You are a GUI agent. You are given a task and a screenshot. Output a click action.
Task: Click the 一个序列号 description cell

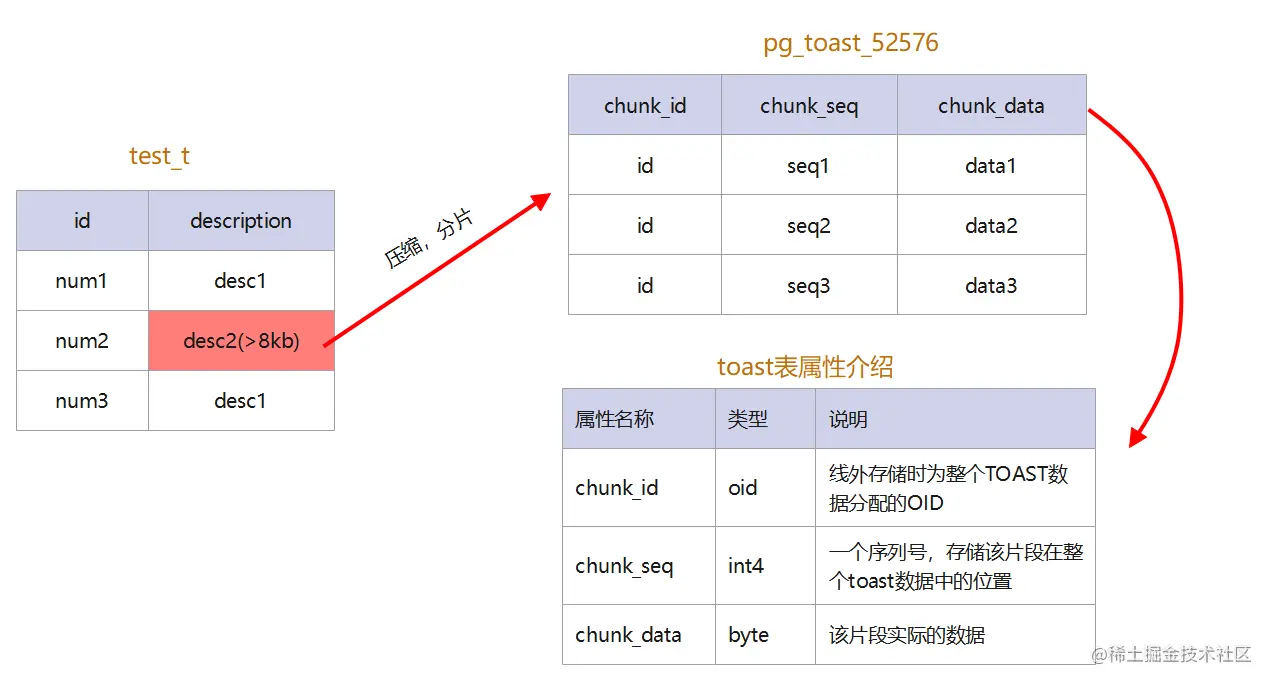(955, 566)
